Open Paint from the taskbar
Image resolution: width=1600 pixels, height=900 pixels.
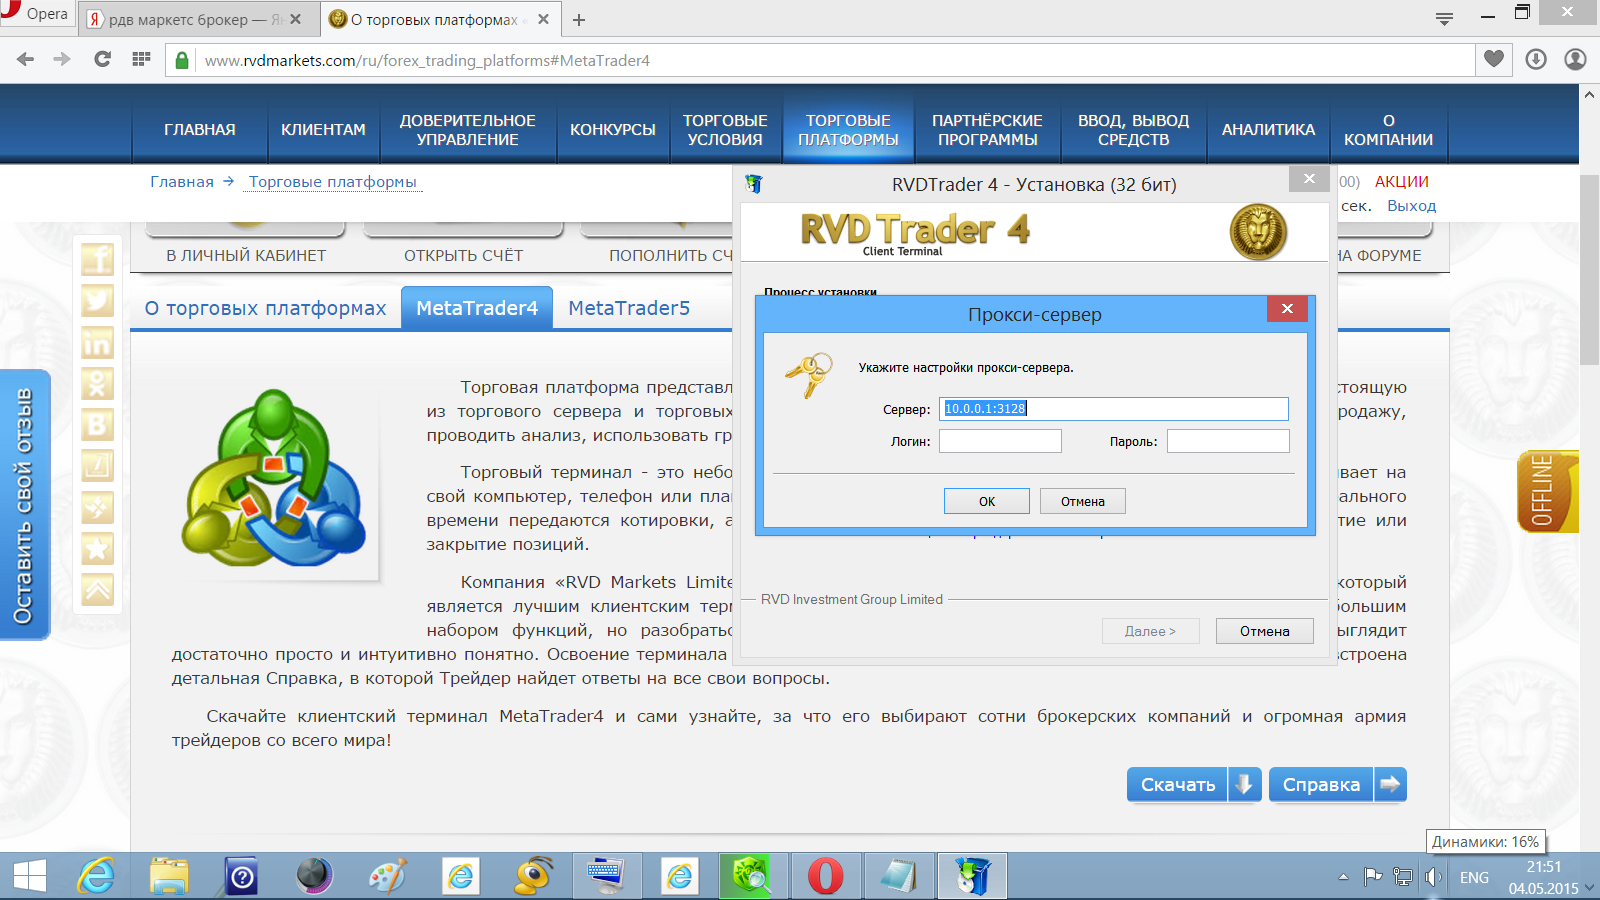(x=387, y=877)
